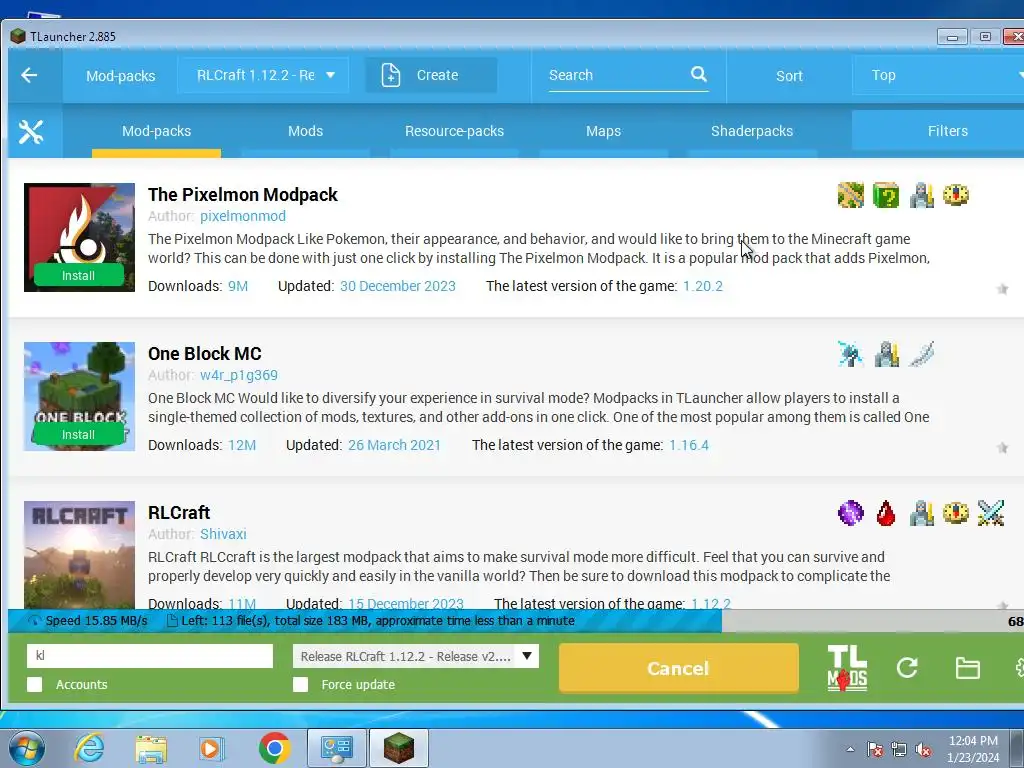Click the file-plus icon on Create
Viewport: 1024px width, 768px height.
(391, 75)
